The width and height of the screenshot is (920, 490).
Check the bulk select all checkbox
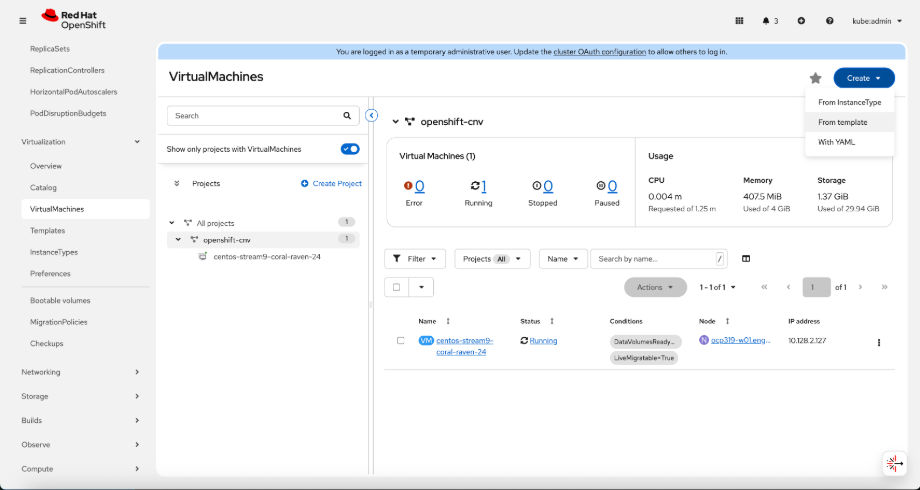point(397,288)
